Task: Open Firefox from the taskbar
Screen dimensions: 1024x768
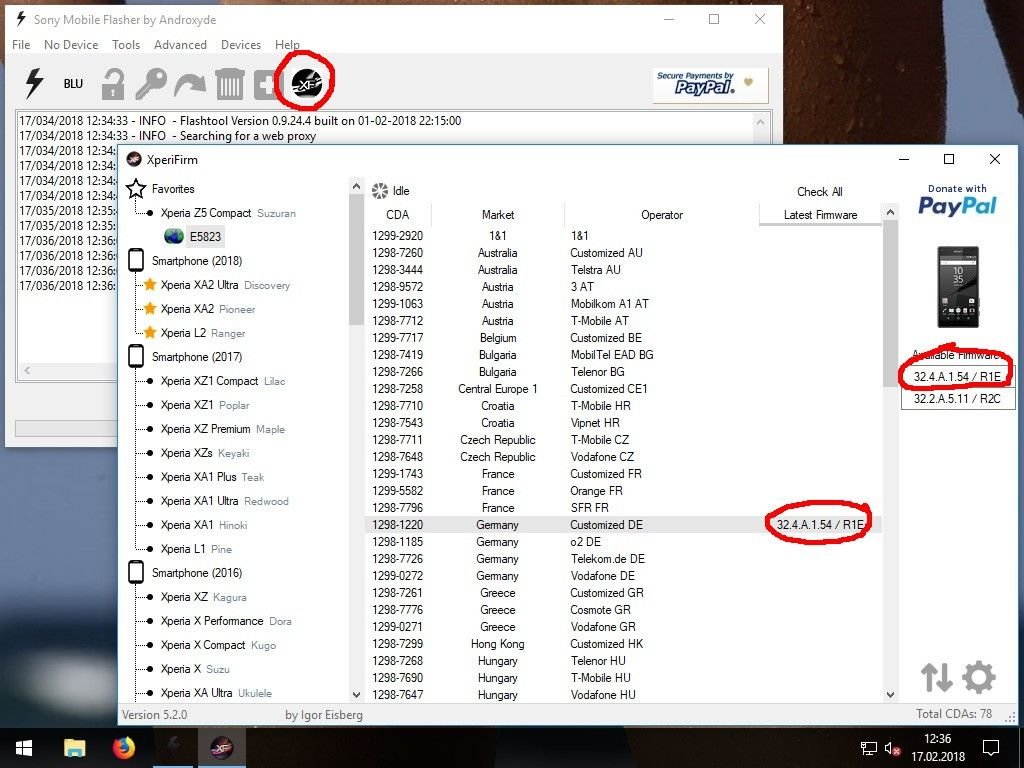Action: 123,747
